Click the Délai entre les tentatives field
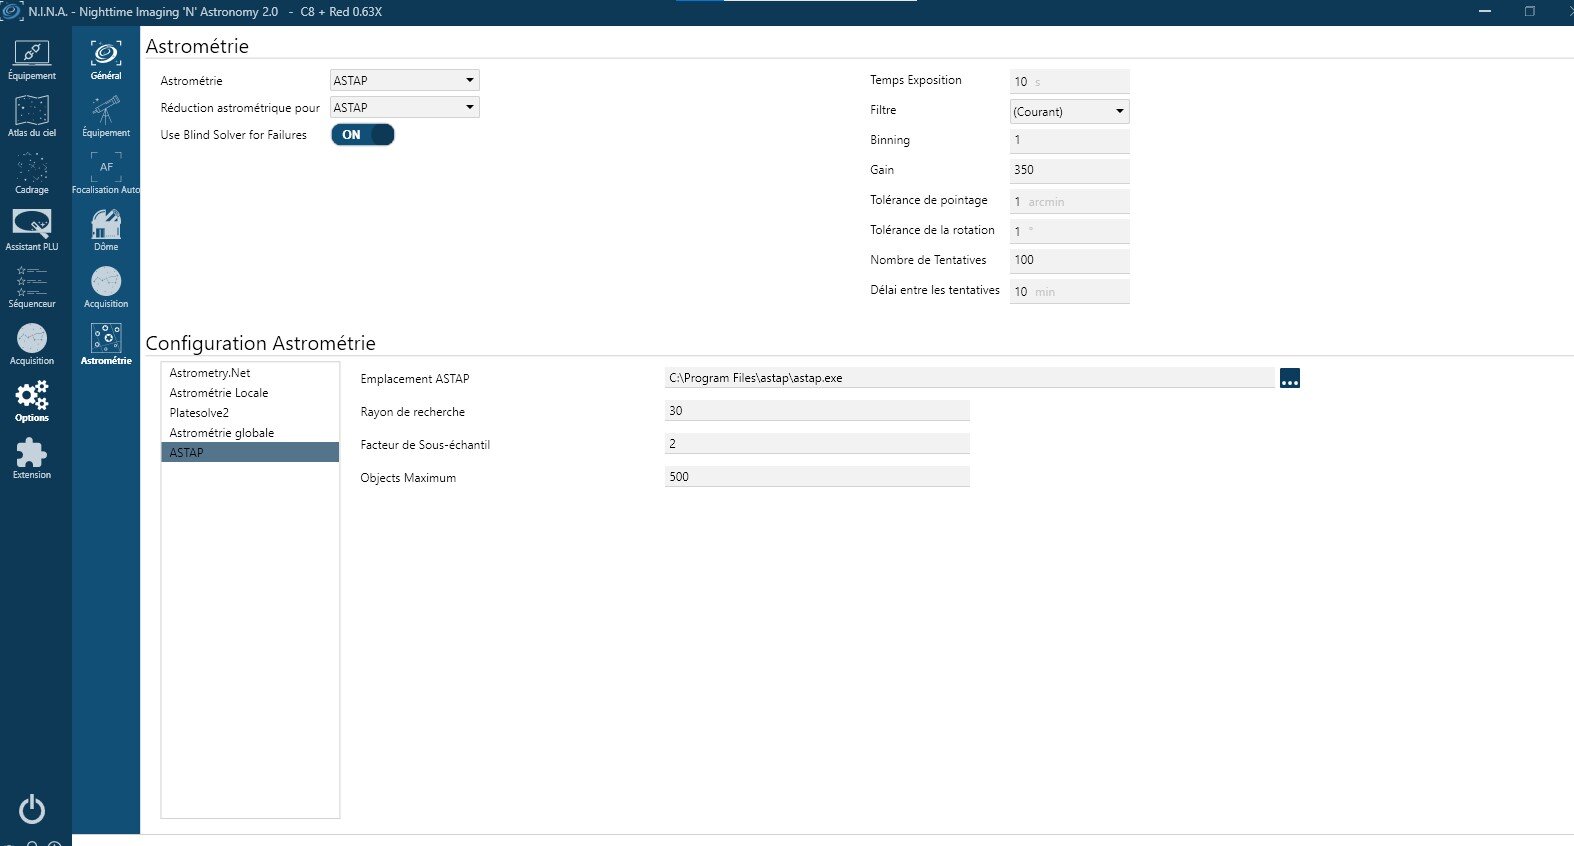The image size is (1574, 846). coord(1070,291)
